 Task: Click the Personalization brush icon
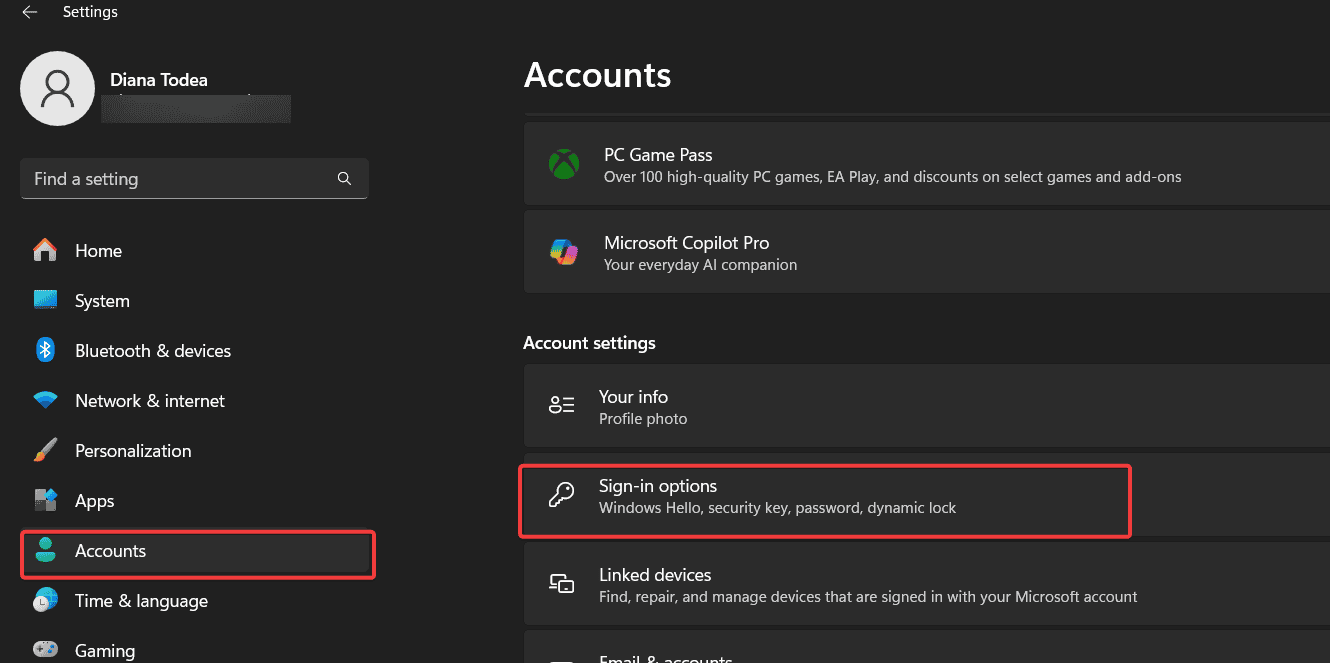45,450
